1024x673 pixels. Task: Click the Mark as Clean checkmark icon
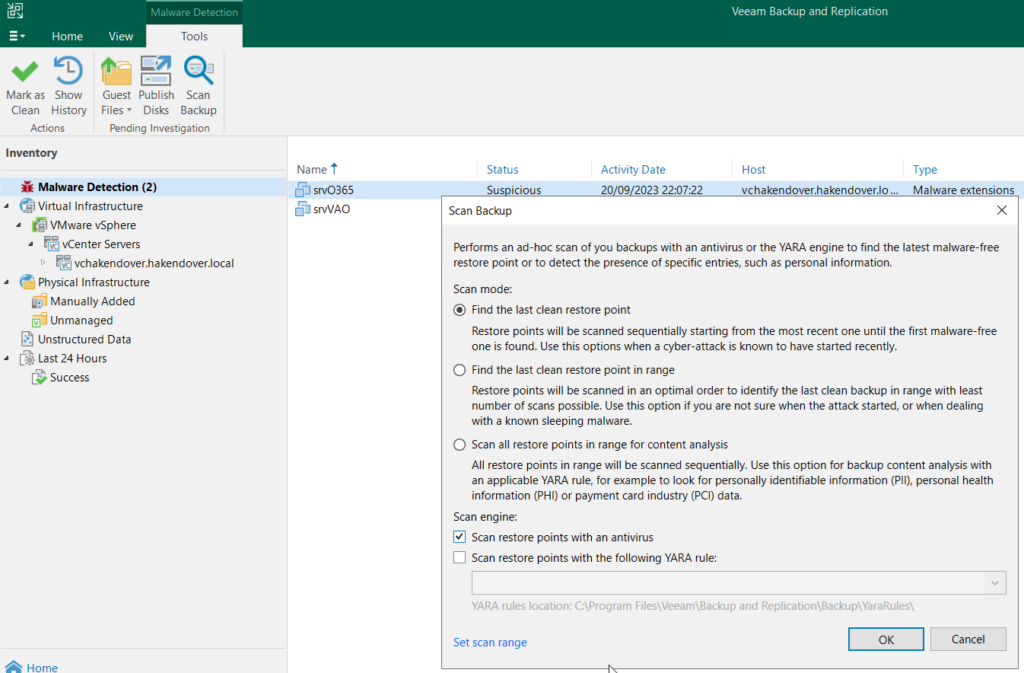coord(25,70)
